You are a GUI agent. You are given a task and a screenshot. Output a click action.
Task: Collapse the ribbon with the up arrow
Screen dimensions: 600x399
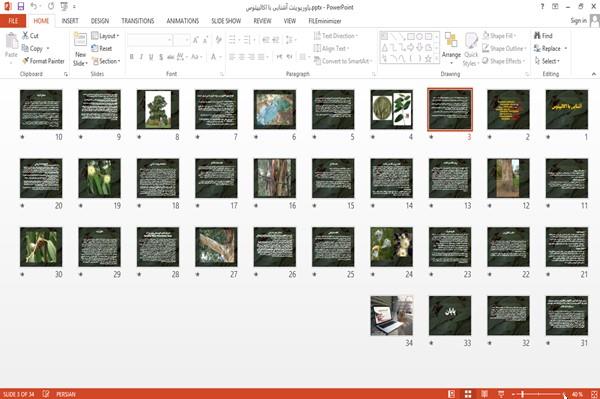pyautogui.click(x=593, y=74)
